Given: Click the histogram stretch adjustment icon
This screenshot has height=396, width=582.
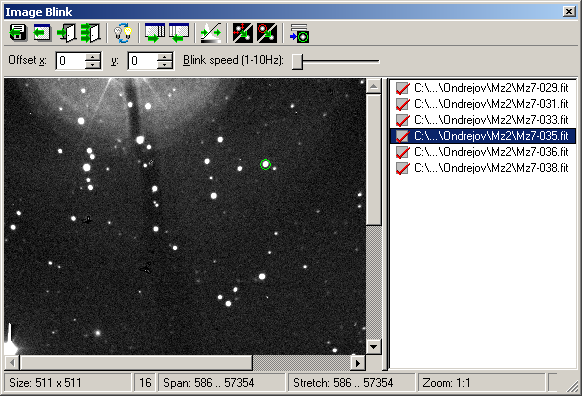Looking at the screenshot, I should pos(210,33).
